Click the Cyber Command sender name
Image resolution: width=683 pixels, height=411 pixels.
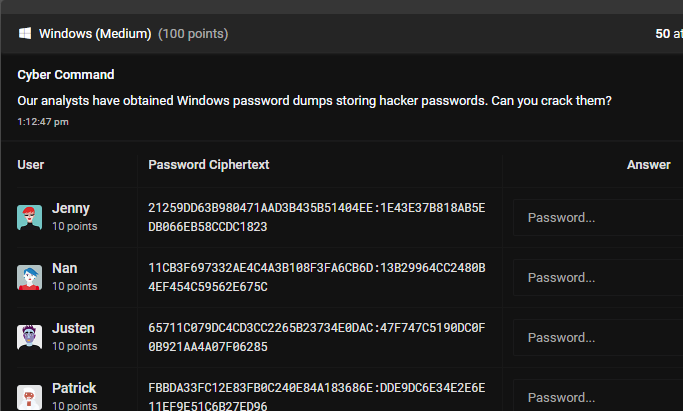66,75
